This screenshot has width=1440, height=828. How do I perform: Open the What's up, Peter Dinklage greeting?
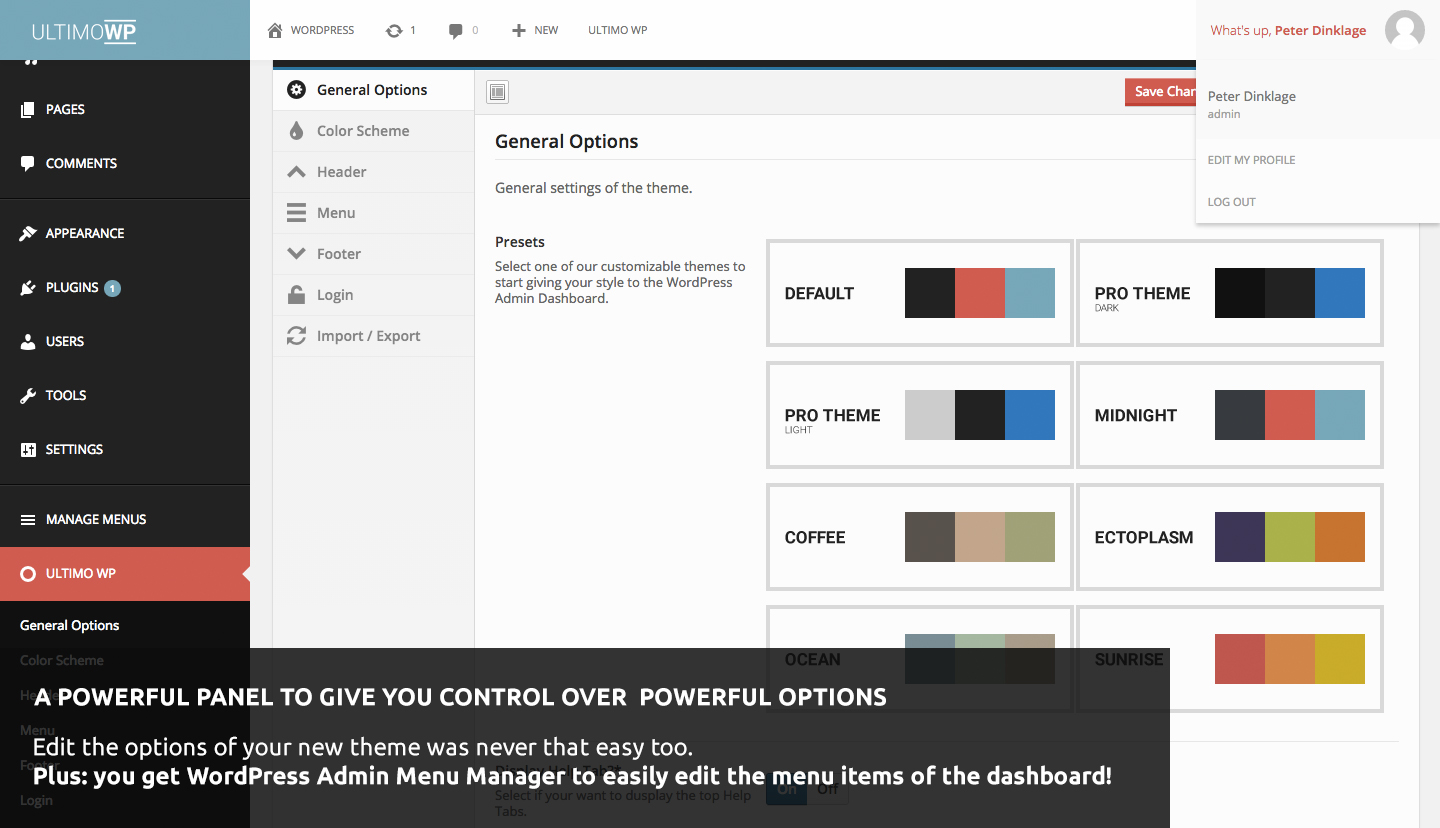tap(1288, 31)
